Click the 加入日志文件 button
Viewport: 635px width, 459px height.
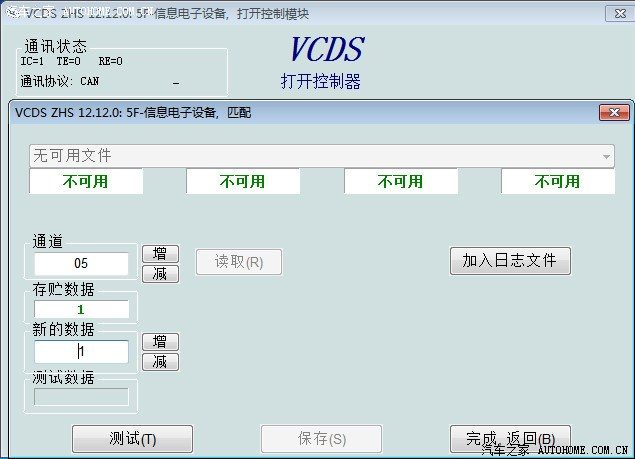tap(510, 261)
